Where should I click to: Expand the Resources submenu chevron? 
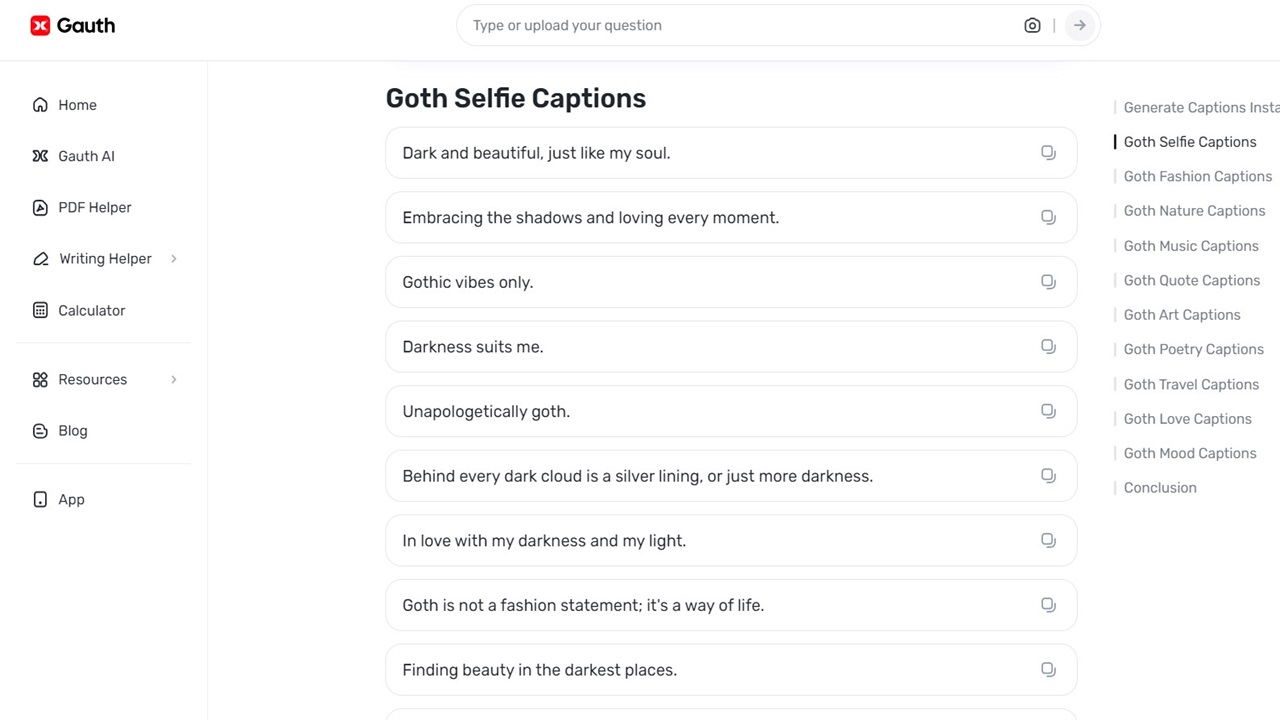click(x=174, y=380)
